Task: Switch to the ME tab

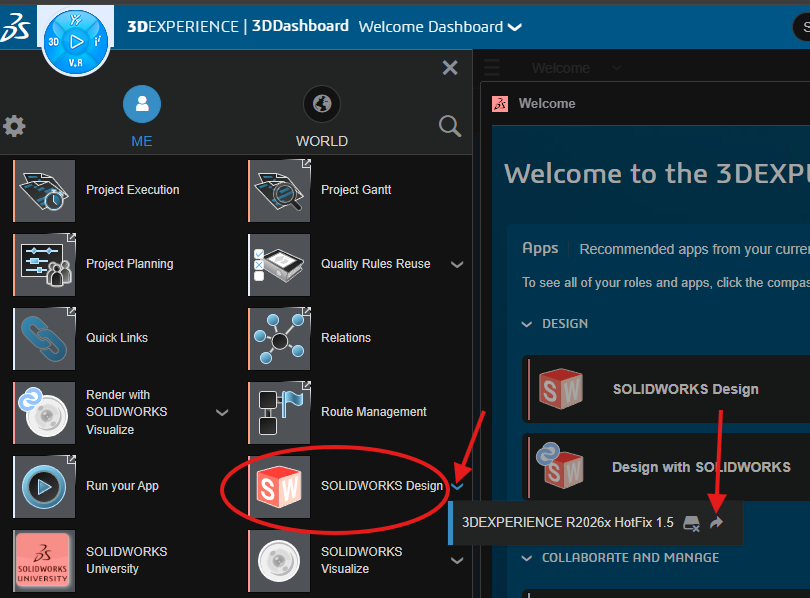Action: coord(142,116)
